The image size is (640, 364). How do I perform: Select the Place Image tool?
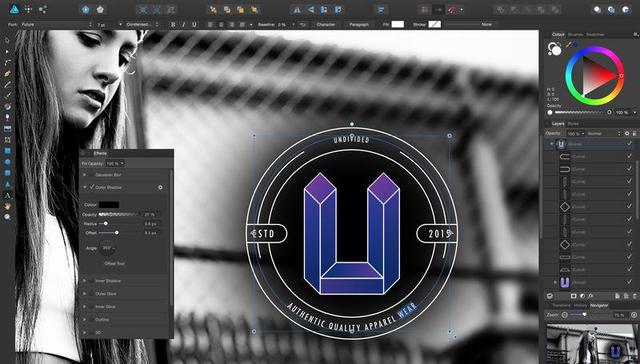coord(7,129)
